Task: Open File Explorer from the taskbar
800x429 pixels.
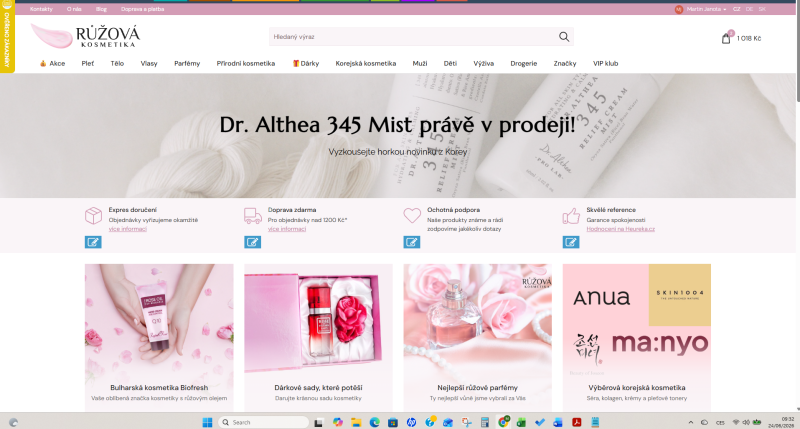Action: coord(356,422)
